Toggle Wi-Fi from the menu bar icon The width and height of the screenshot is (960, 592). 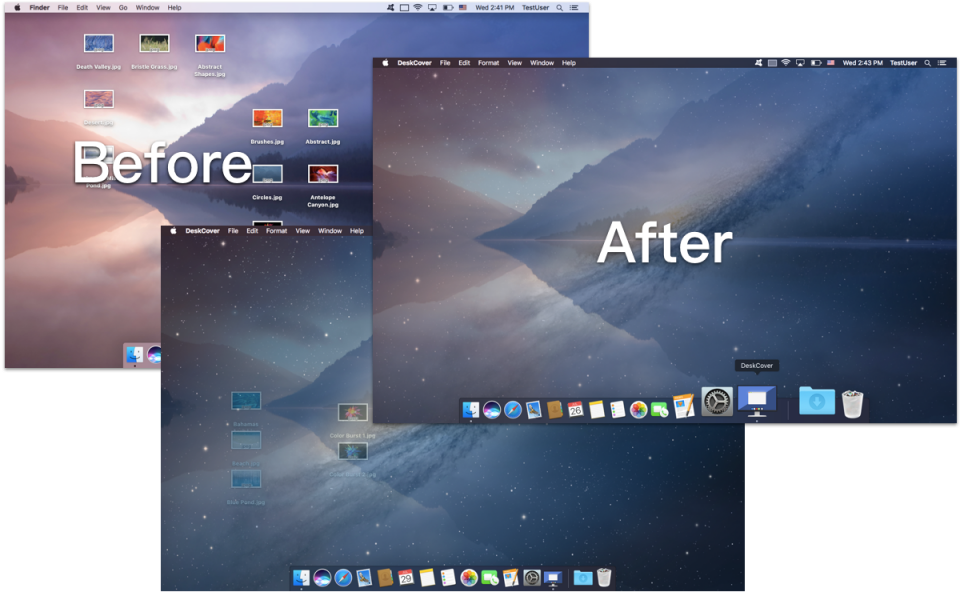tap(786, 62)
